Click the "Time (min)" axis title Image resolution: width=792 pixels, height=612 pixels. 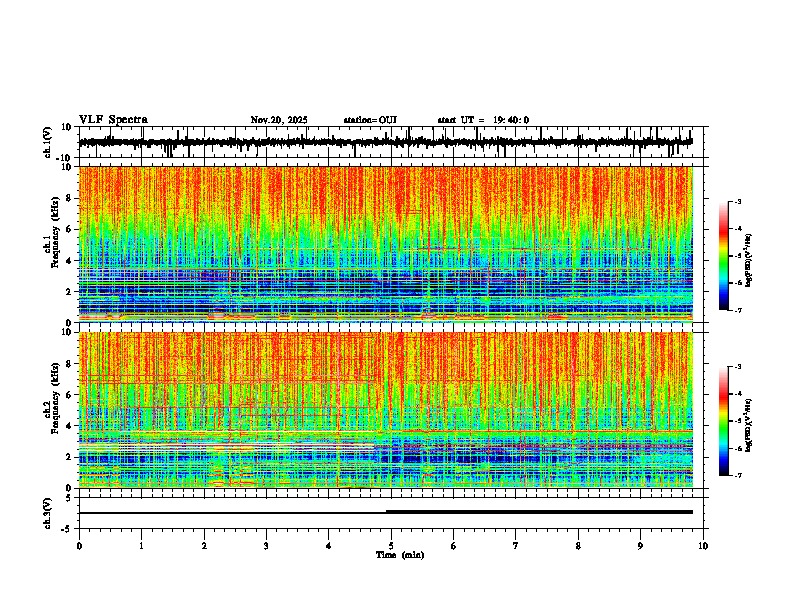click(400, 555)
